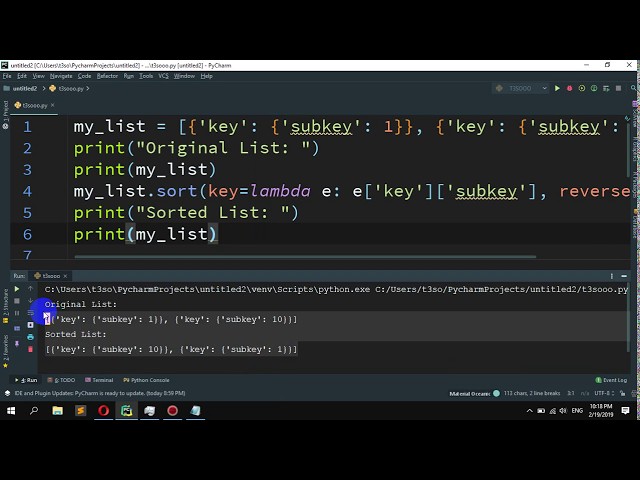640x480 pixels.
Task: Click the red Debug bug icon
Action: (x=569, y=88)
